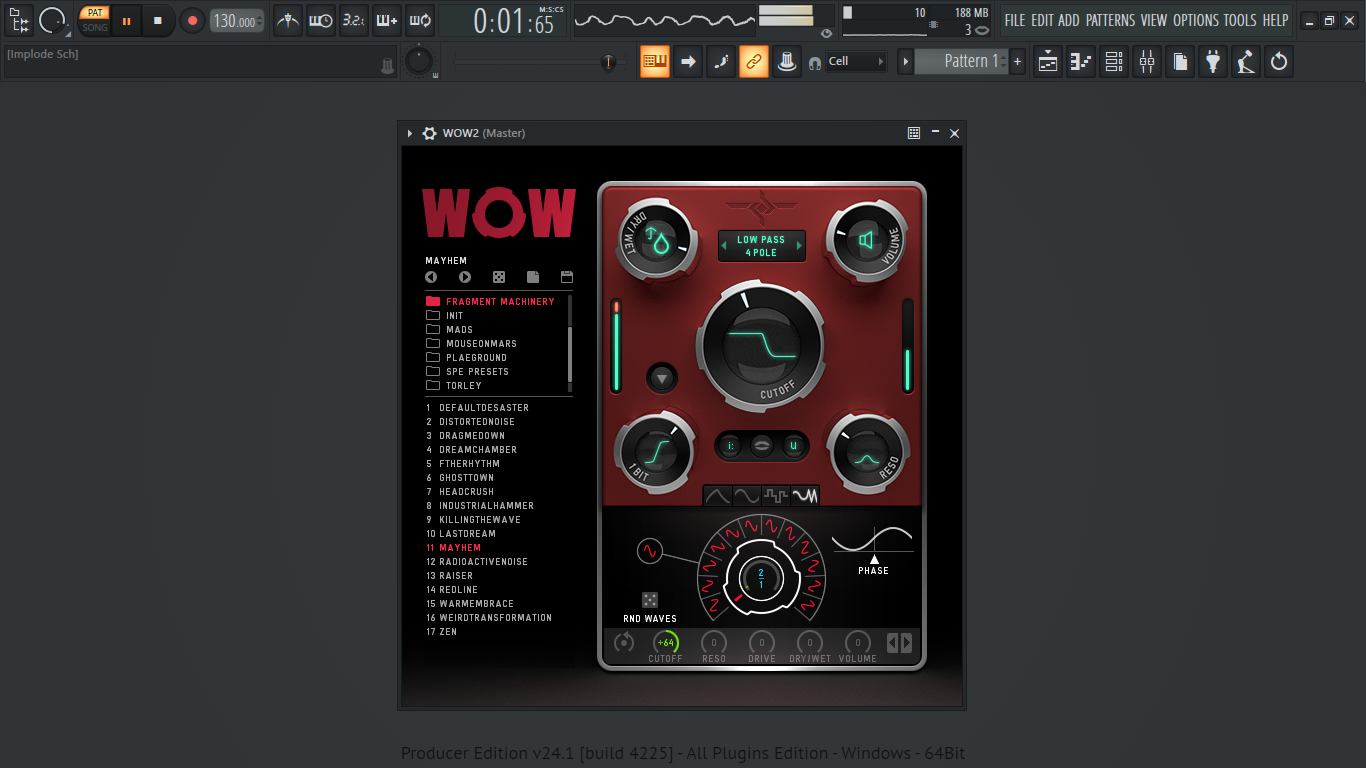
Task: Toggle the link-to-controller chain button
Action: tap(754, 62)
